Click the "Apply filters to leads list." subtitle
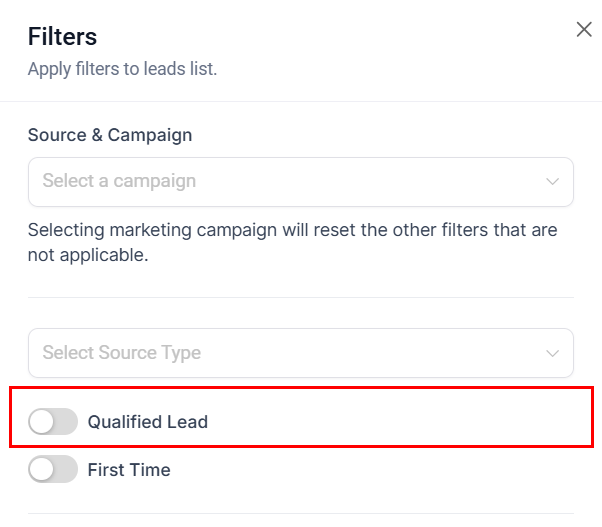Image resolution: width=602 pixels, height=527 pixels. coord(122,69)
